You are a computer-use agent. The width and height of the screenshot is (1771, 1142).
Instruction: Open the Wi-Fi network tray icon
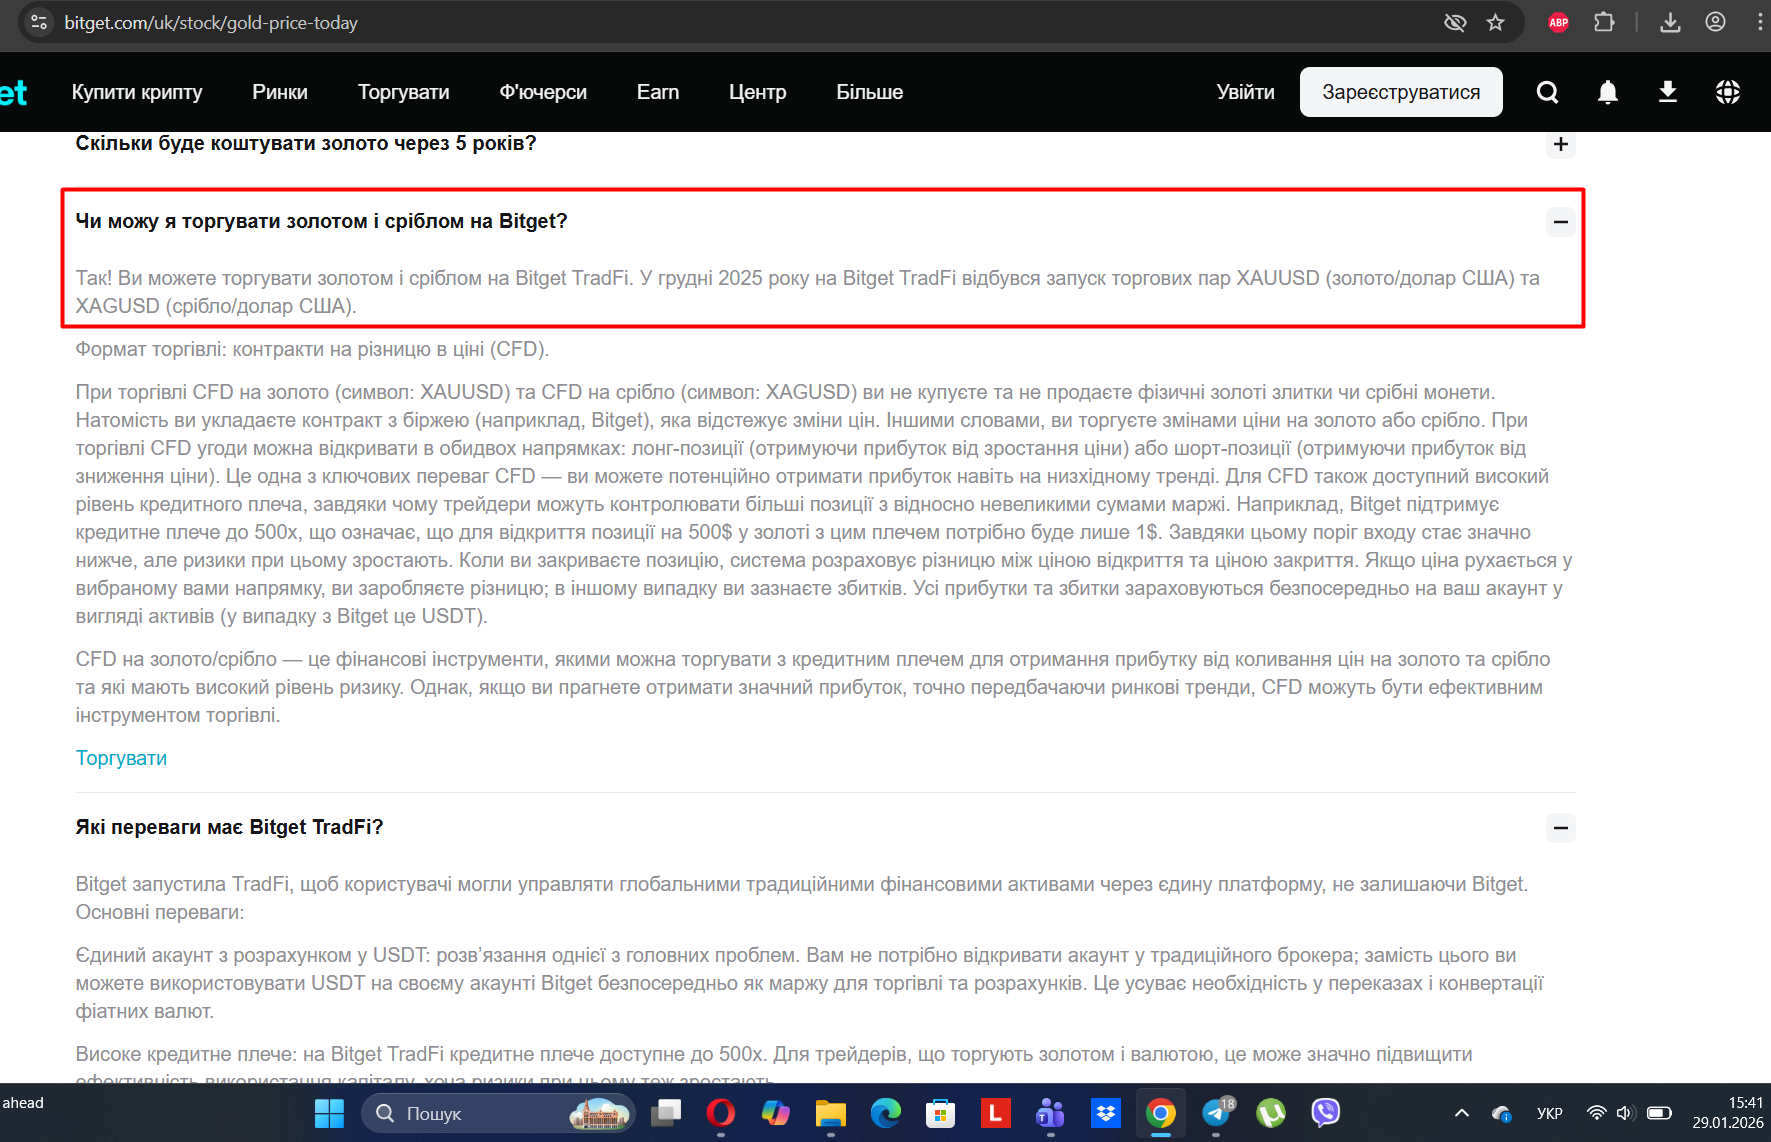[1596, 1113]
